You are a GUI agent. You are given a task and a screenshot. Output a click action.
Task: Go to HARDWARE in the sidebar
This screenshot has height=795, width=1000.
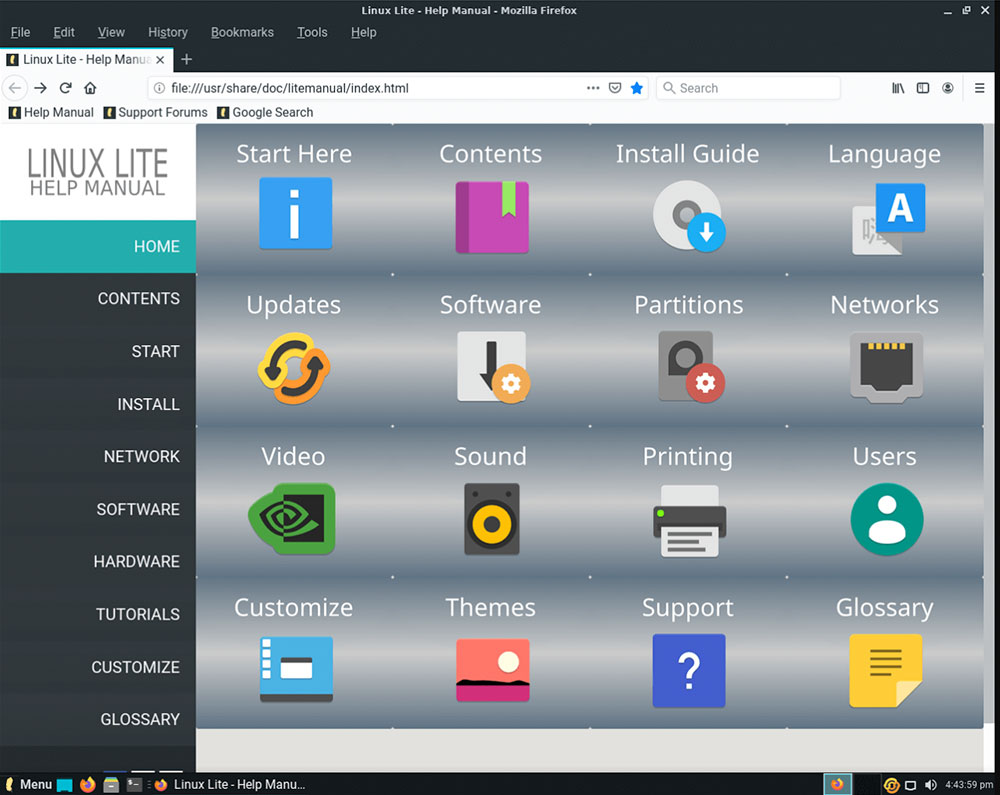98,562
